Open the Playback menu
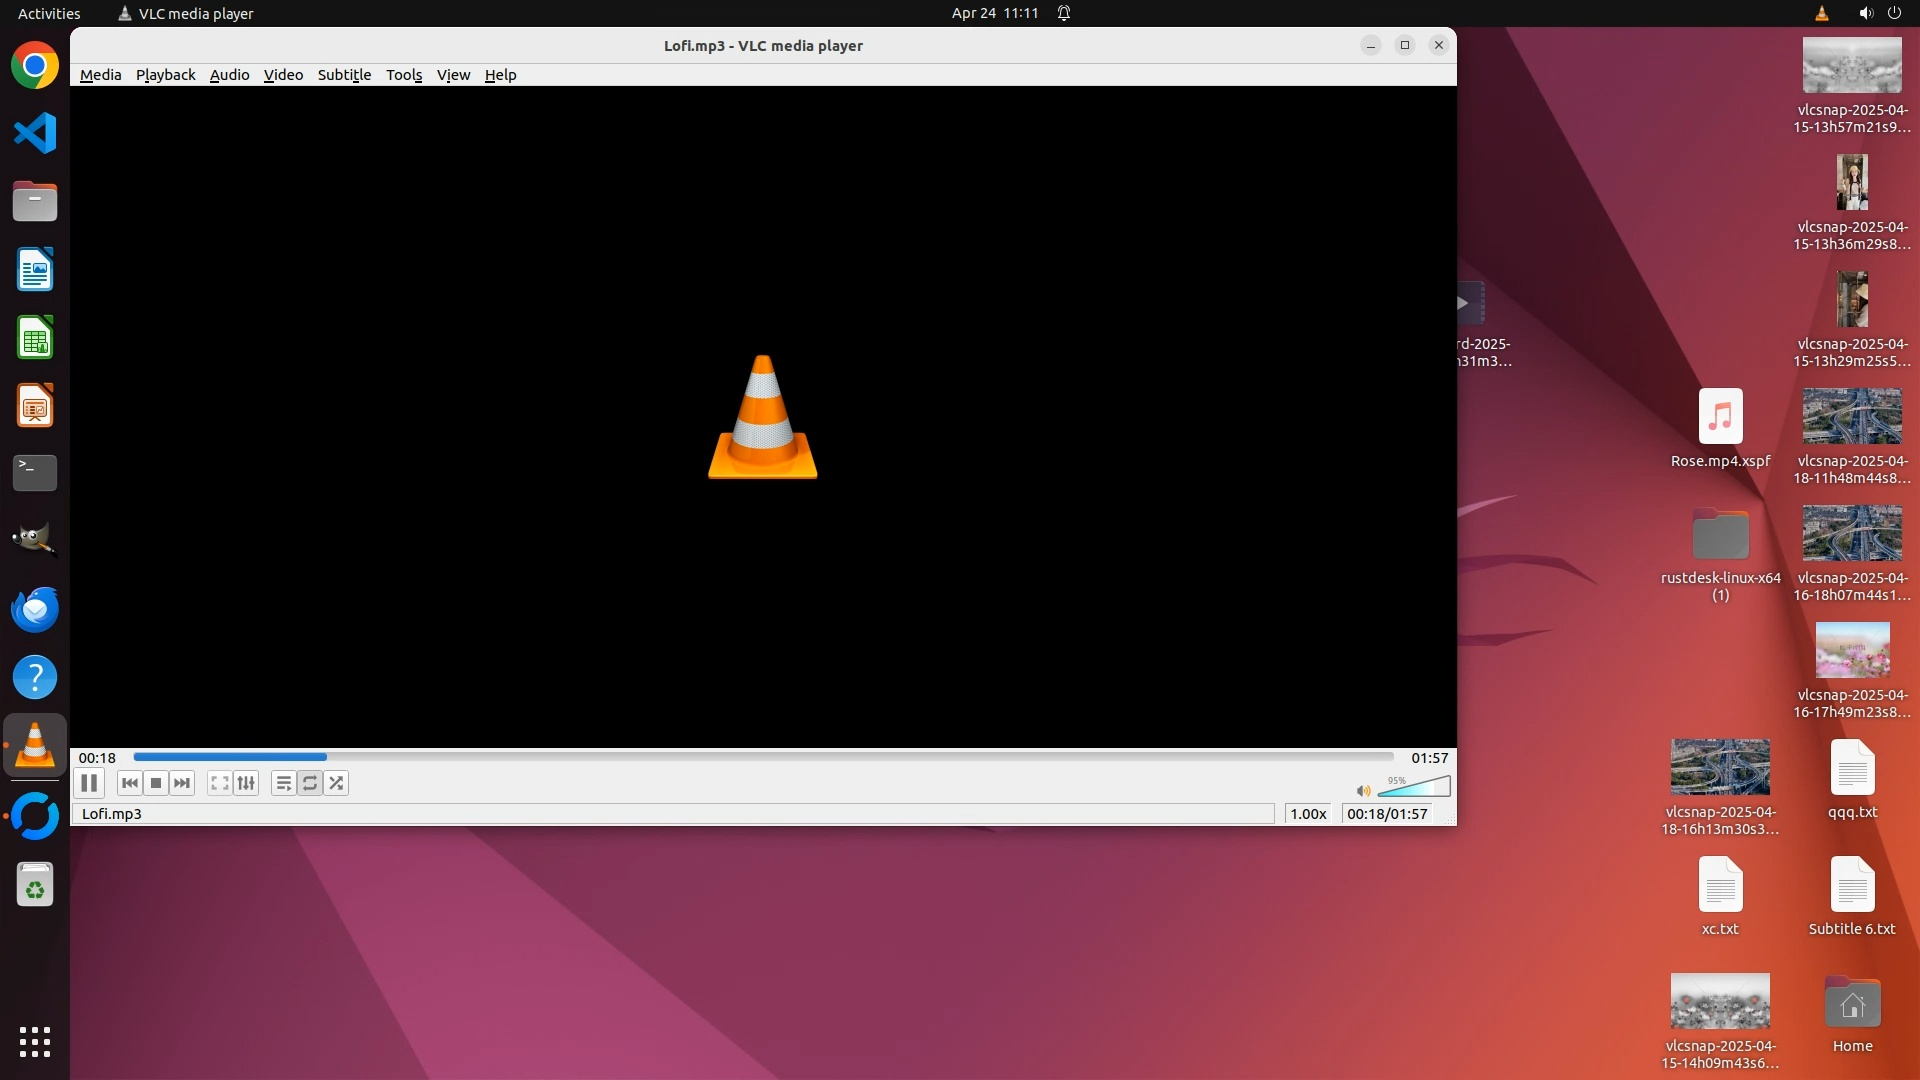 [165, 75]
